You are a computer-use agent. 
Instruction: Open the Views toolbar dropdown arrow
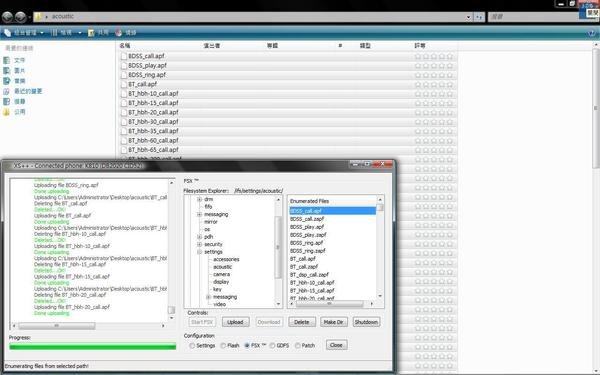tap(80, 33)
